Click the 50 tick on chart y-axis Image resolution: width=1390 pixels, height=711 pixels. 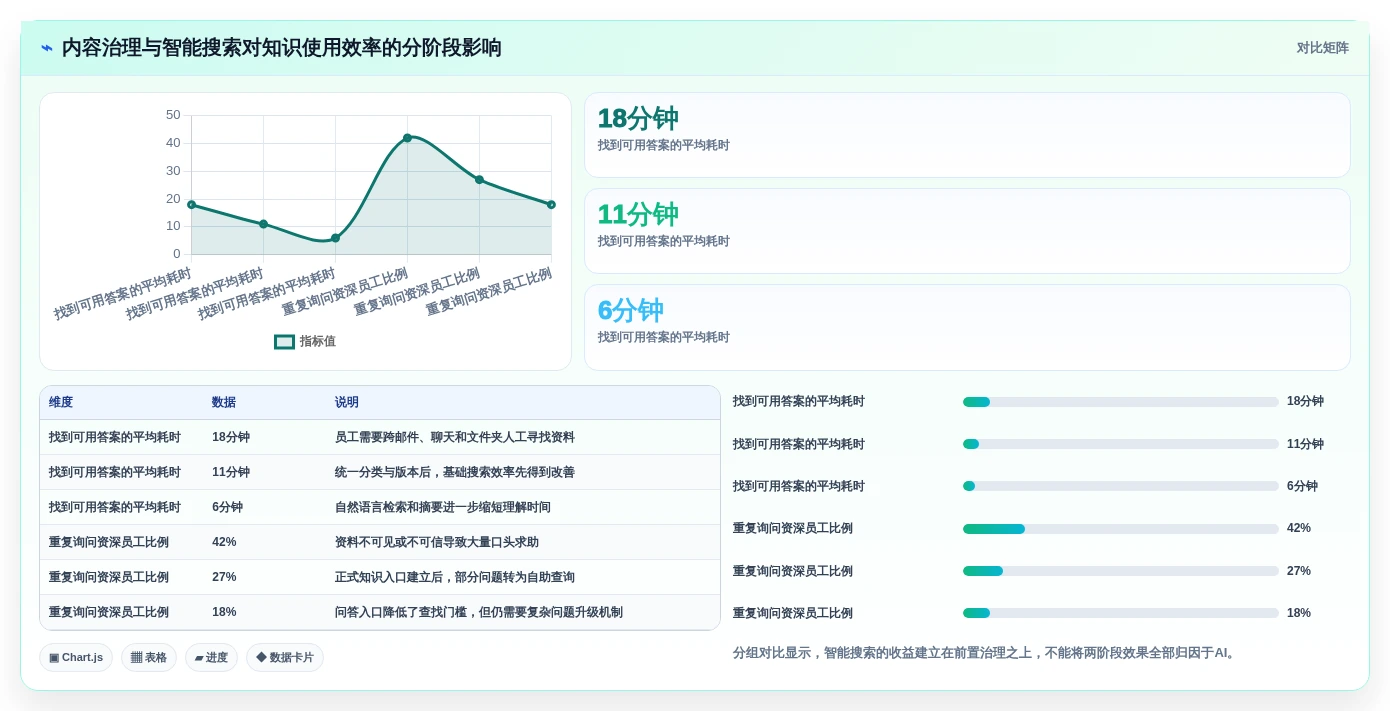coord(173,115)
